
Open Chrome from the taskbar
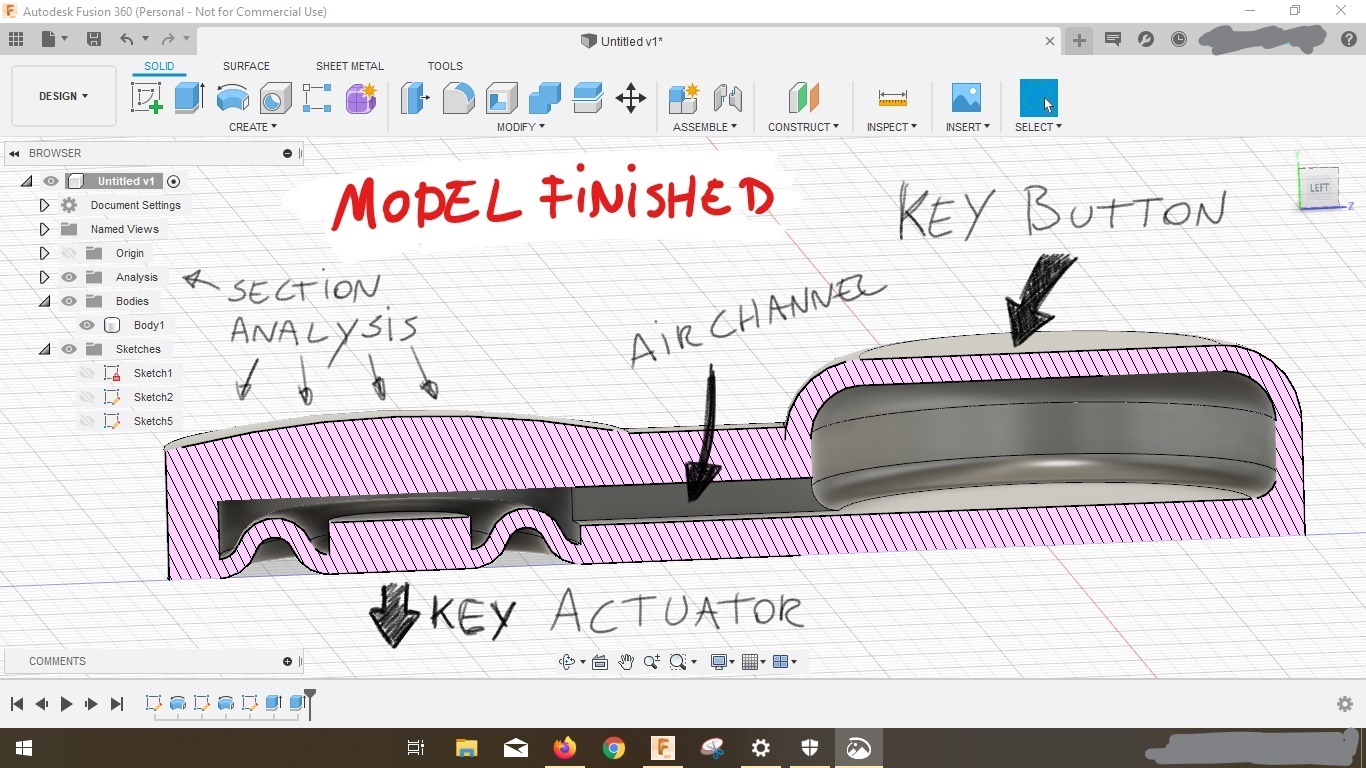point(614,748)
